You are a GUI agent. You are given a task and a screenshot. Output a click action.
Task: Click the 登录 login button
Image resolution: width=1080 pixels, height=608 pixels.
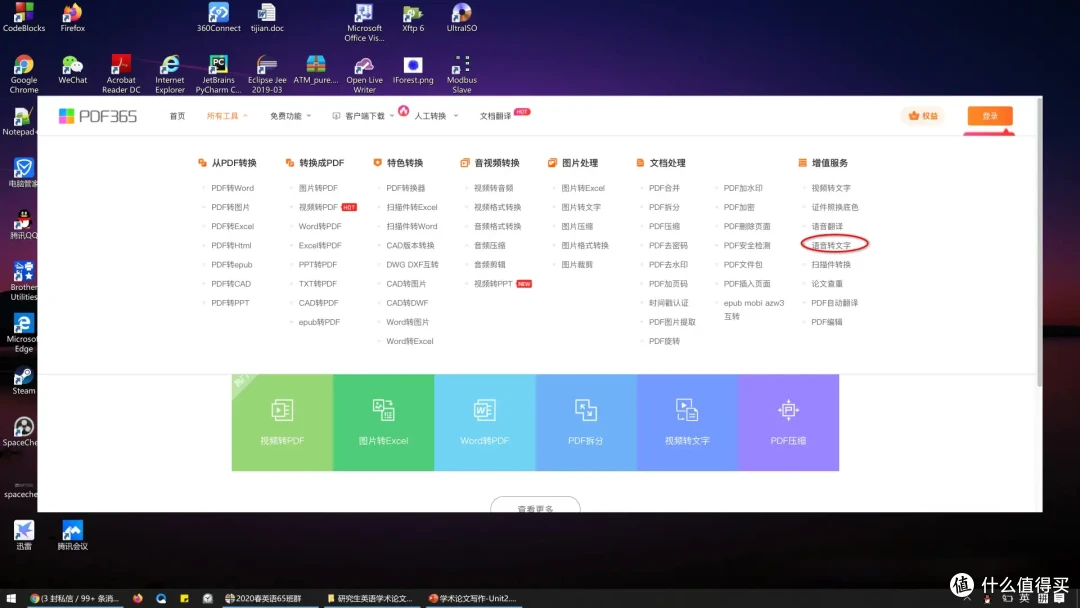tap(990, 116)
